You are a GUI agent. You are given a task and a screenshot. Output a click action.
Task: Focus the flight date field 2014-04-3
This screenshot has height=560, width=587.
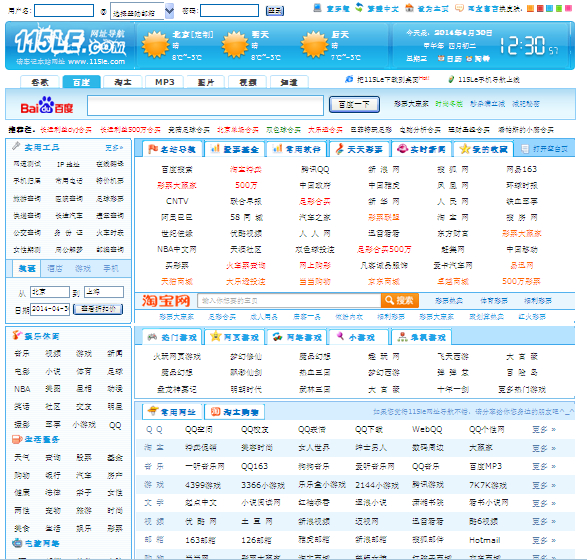[x=50, y=309]
